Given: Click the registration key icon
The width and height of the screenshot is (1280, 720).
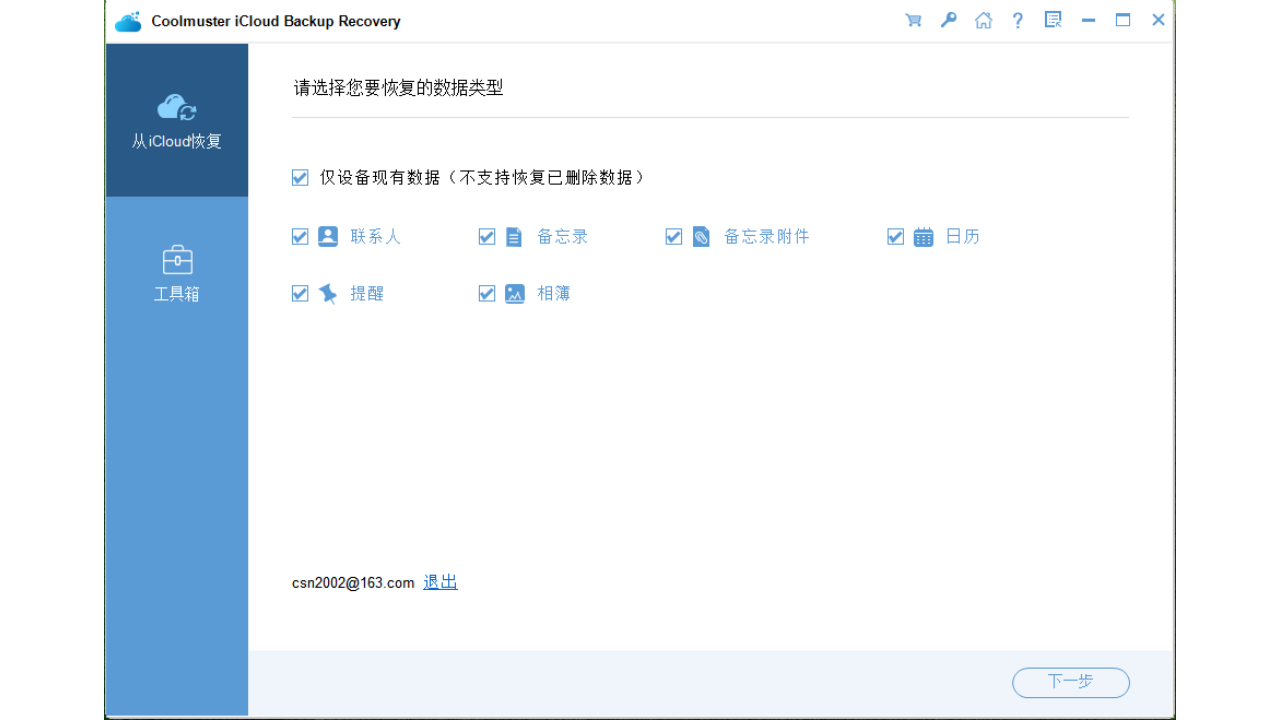Looking at the screenshot, I should (948, 19).
